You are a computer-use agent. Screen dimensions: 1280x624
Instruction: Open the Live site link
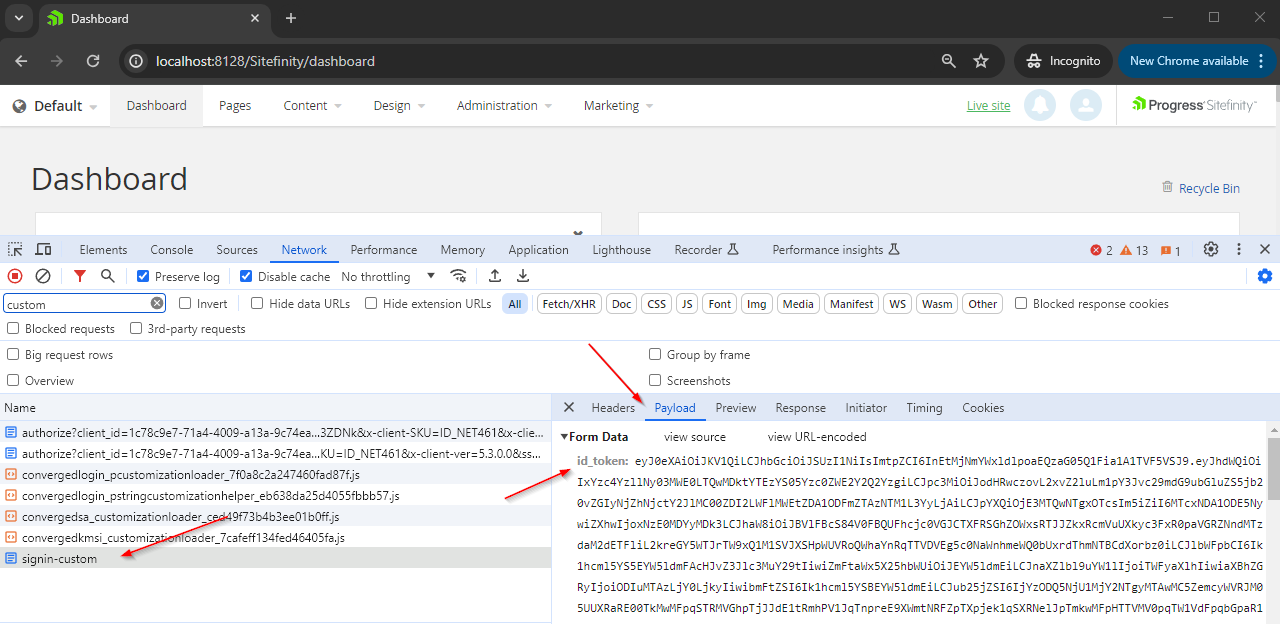(x=989, y=106)
